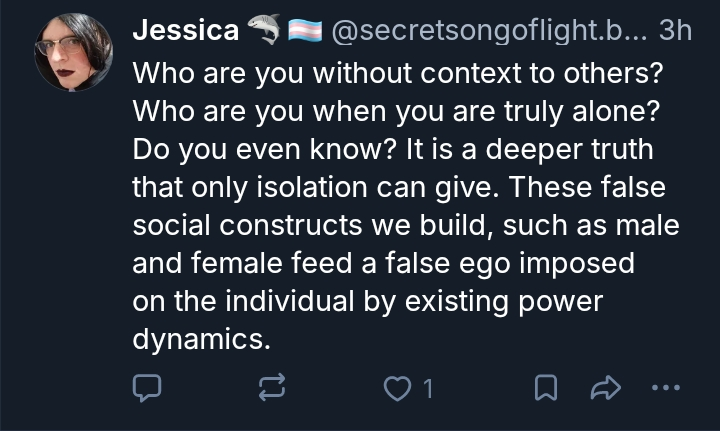
Task: Click the reply speech bubble icon
Action: click(x=148, y=388)
